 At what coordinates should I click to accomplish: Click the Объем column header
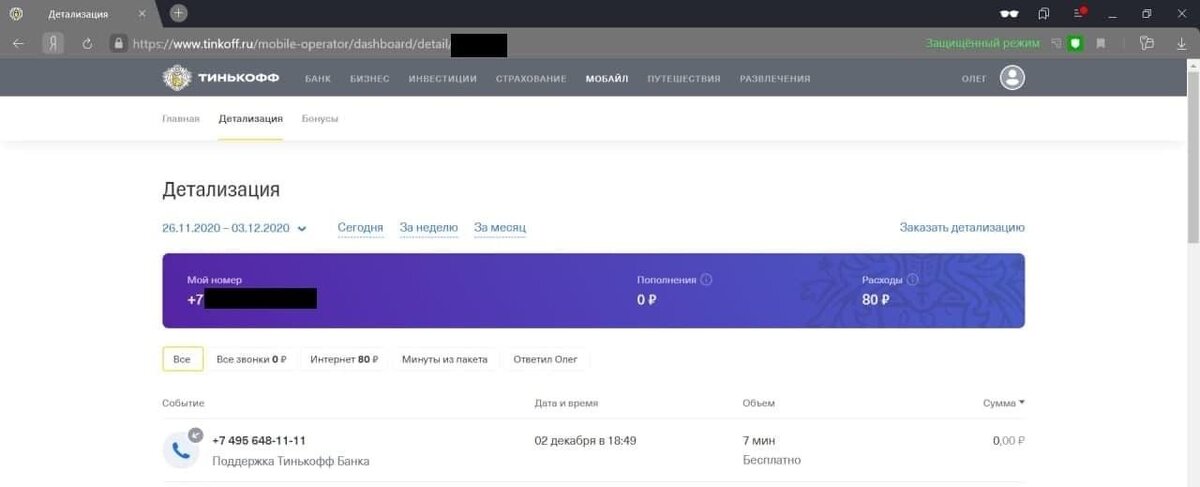[758, 403]
